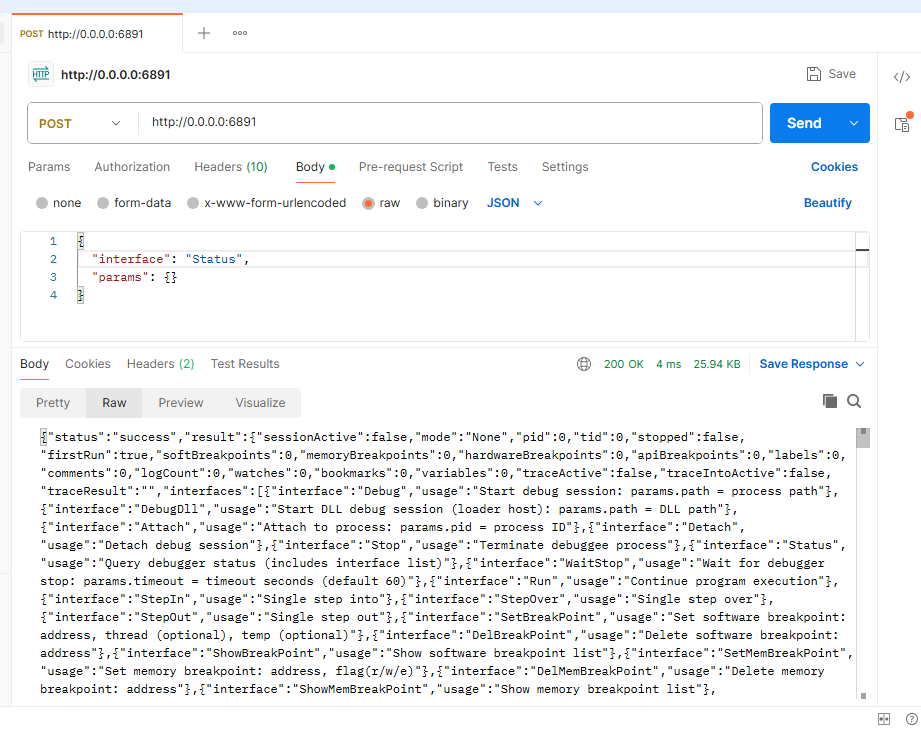Click the 200 OK status text
The image size is (921, 729).
click(623, 364)
